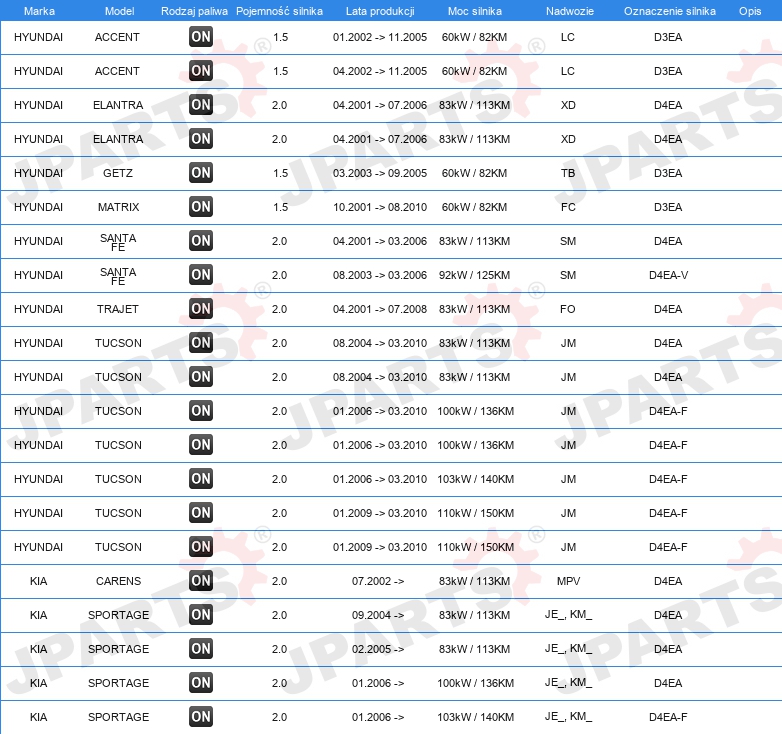Click the Marka column header

39,11
